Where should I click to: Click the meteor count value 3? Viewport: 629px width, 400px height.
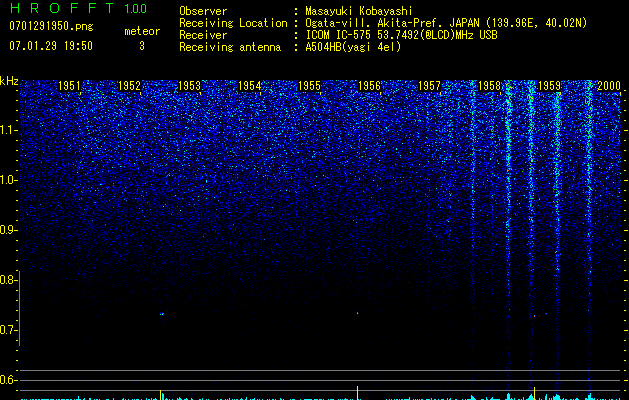coord(142,46)
